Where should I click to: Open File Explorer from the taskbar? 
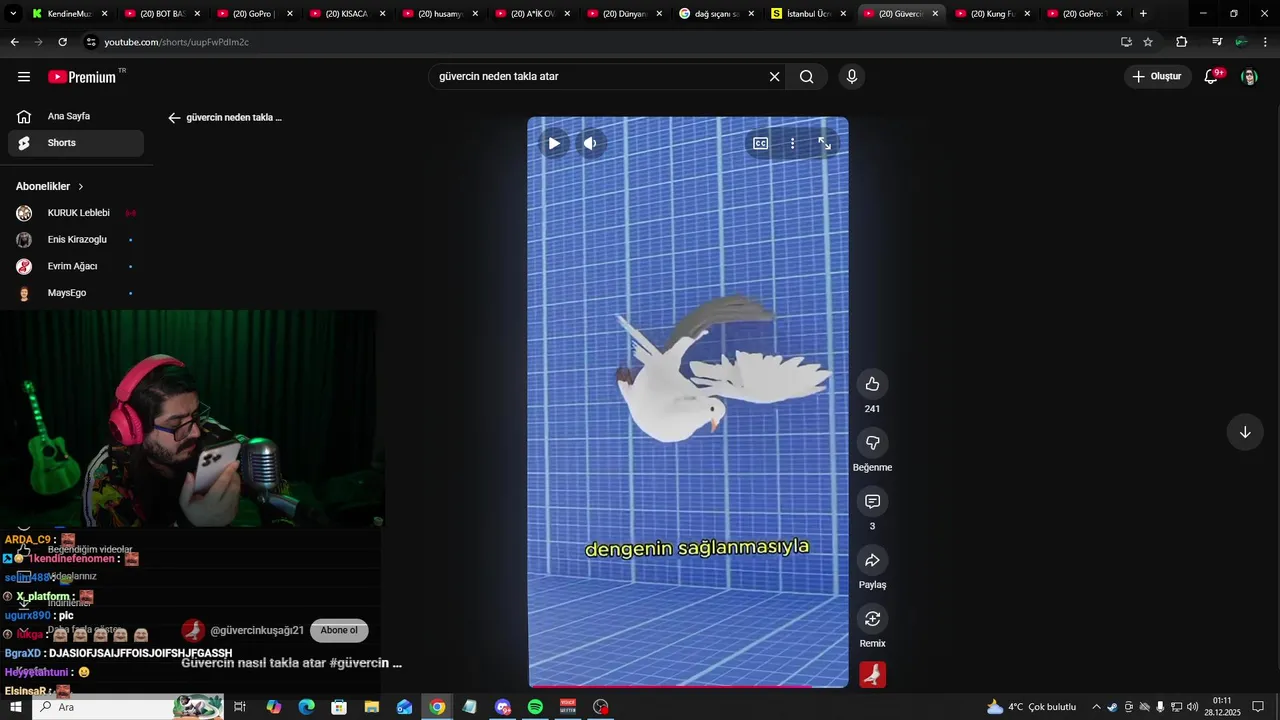point(372,707)
